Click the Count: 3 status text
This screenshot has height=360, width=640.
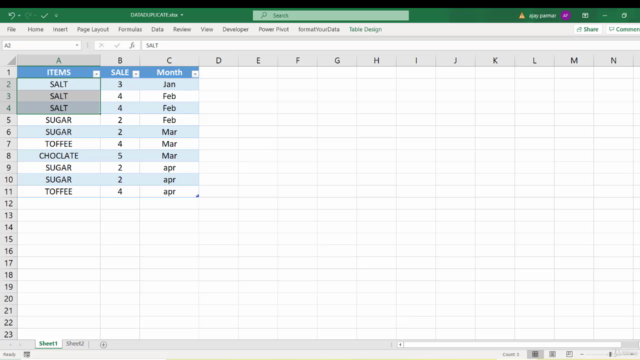(x=511, y=354)
